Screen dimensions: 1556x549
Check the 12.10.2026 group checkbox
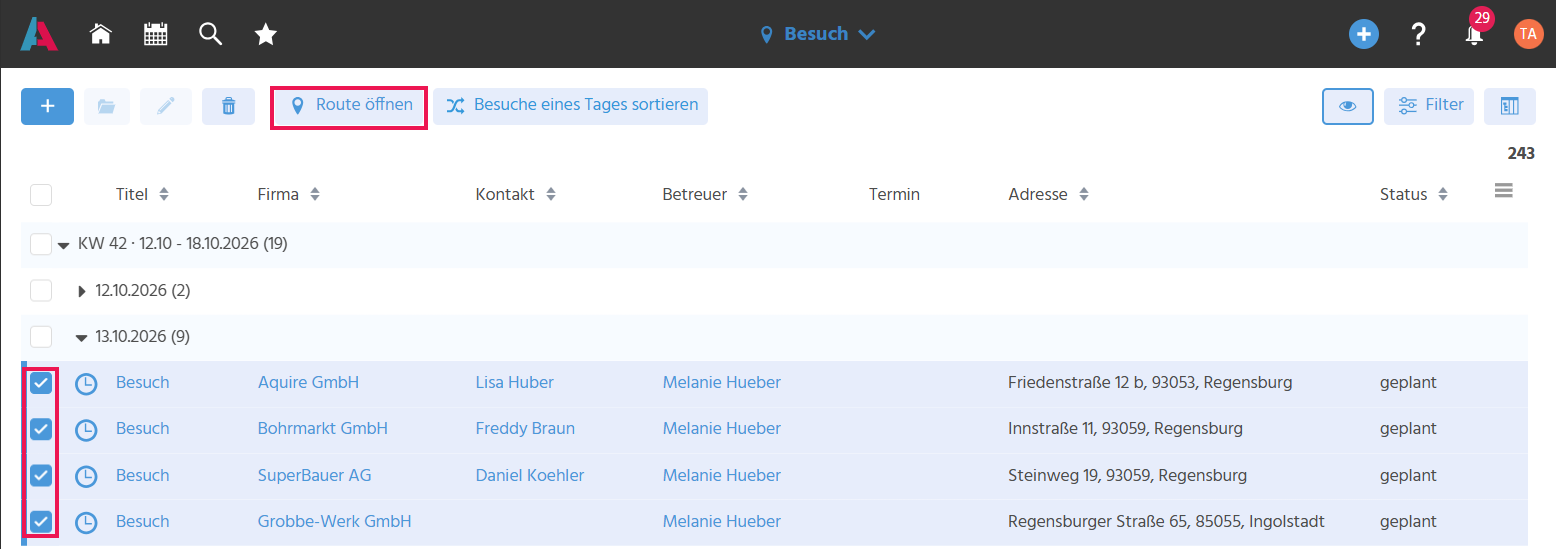41,290
